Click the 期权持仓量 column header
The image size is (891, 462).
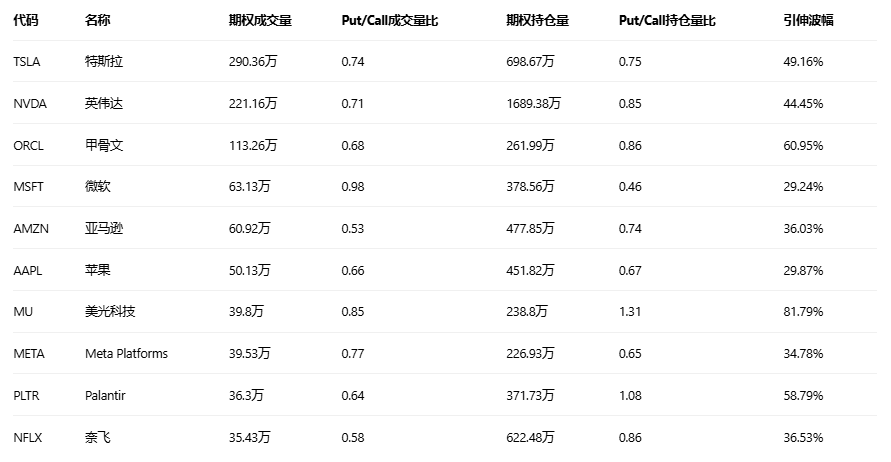click(x=537, y=20)
